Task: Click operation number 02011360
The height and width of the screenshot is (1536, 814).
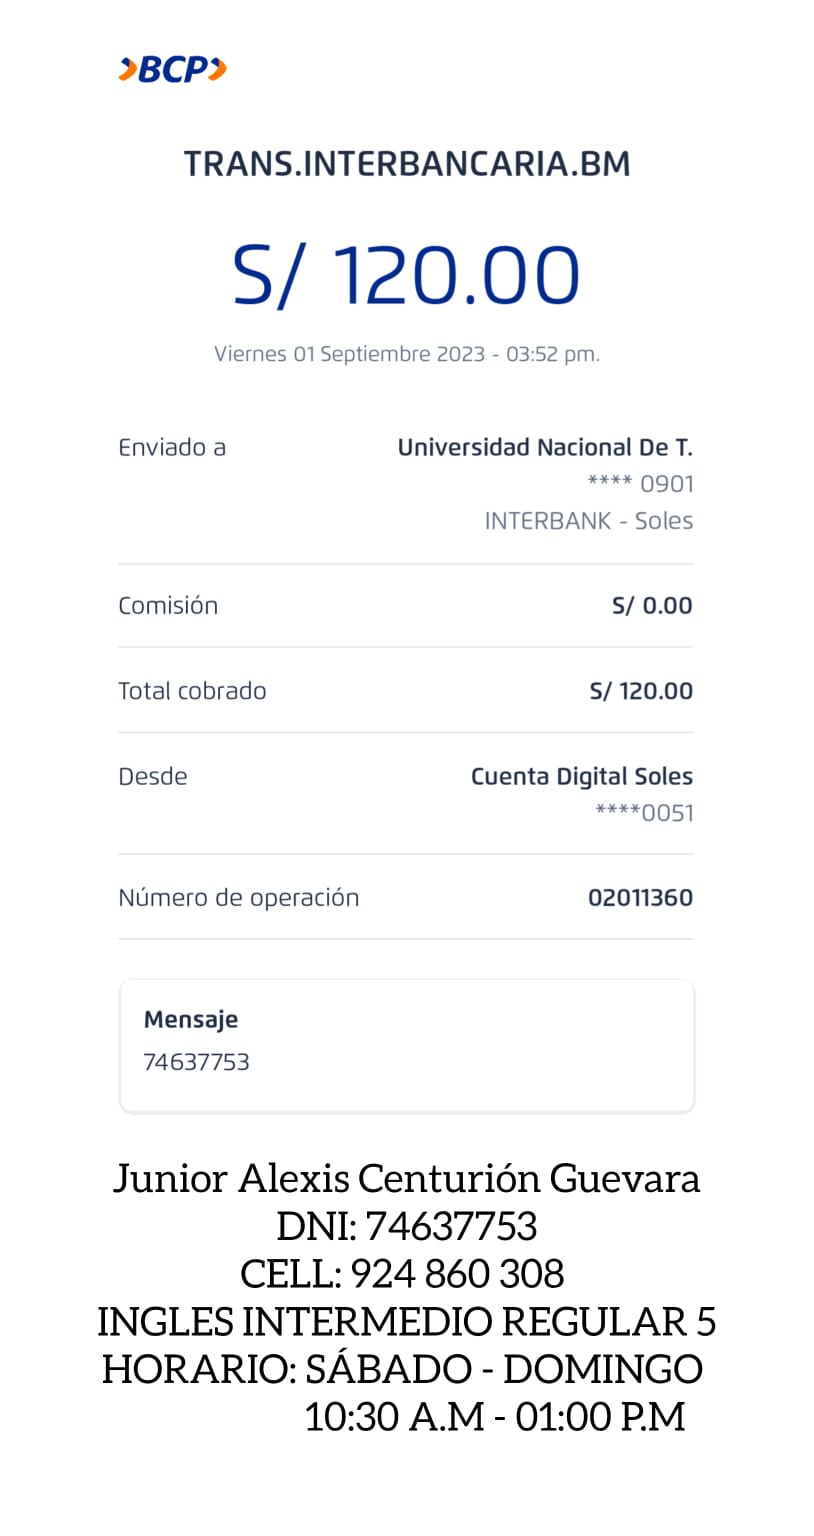Action: pyautogui.click(x=640, y=897)
